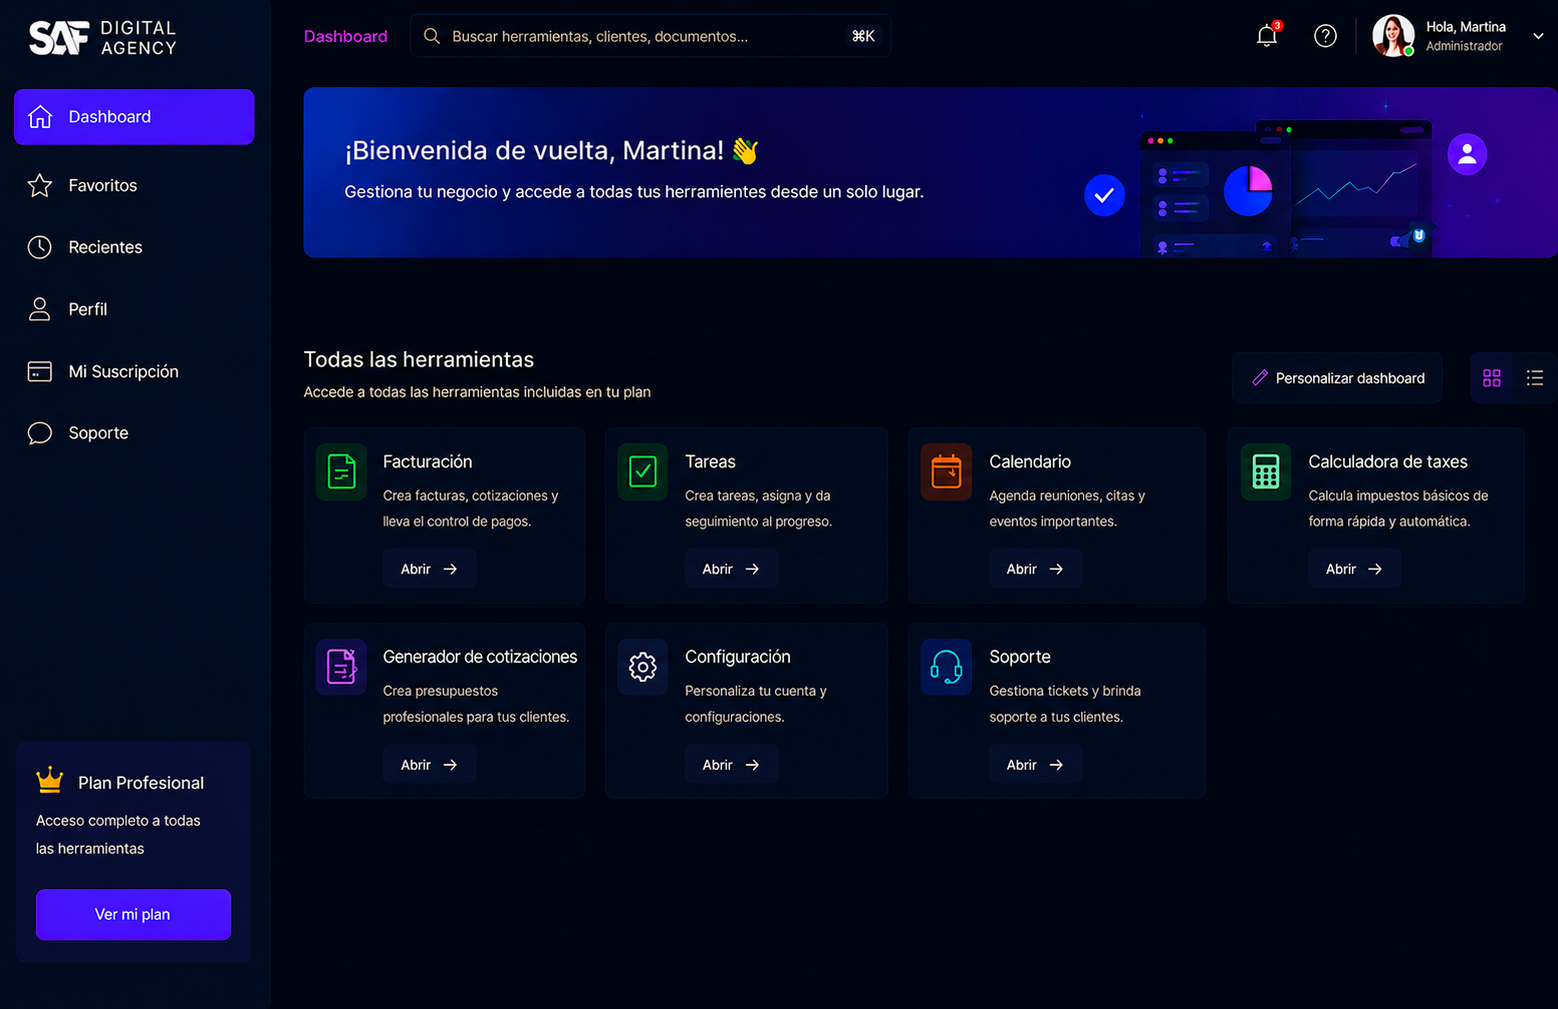
Task: Open Recientes from the sidebar
Action: coord(134,247)
